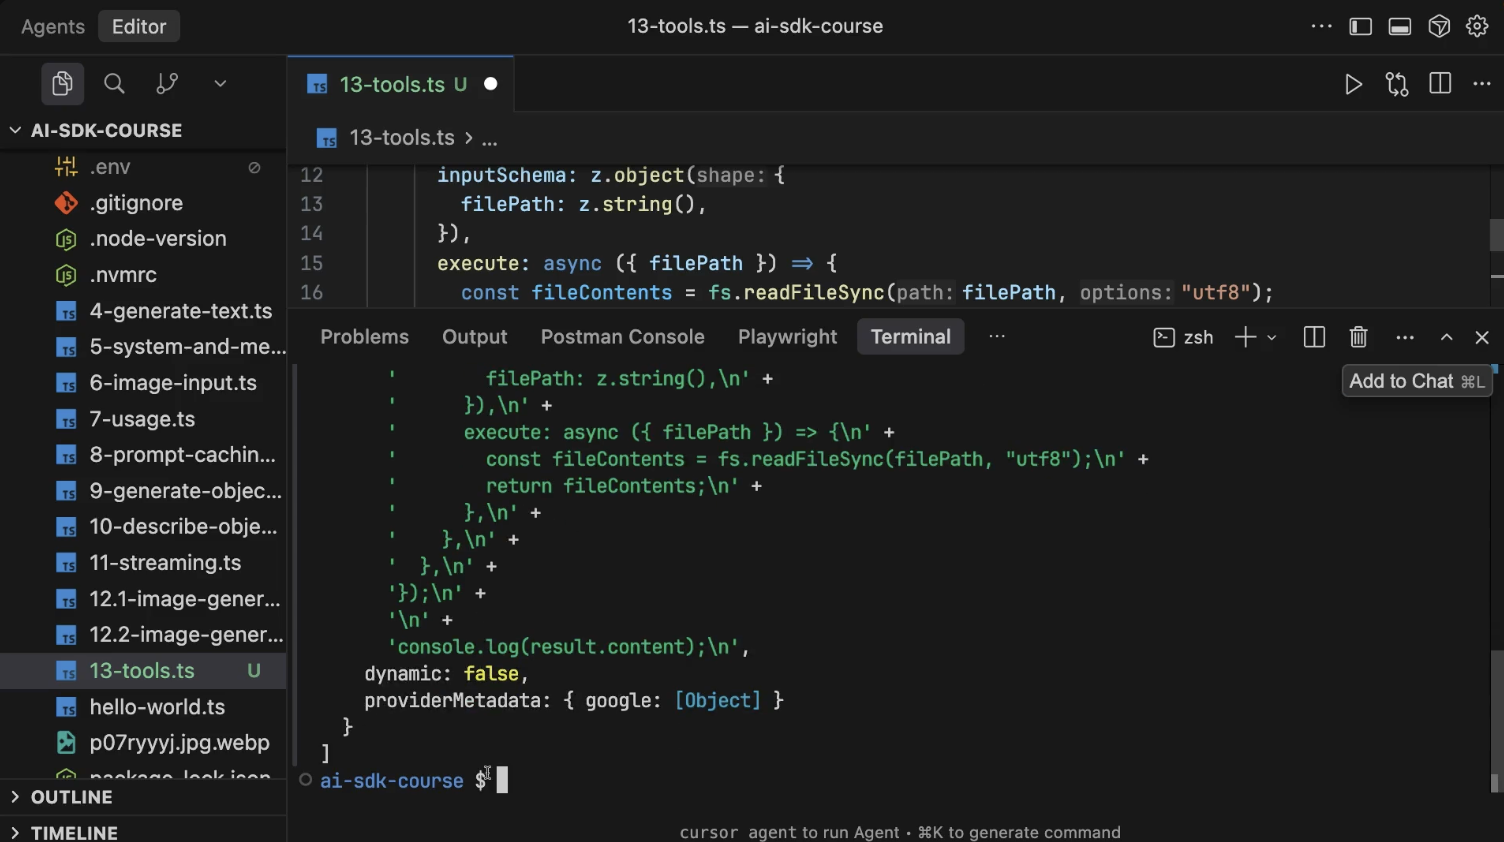
Task: Switch to Agents mode
Action: pos(53,27)
